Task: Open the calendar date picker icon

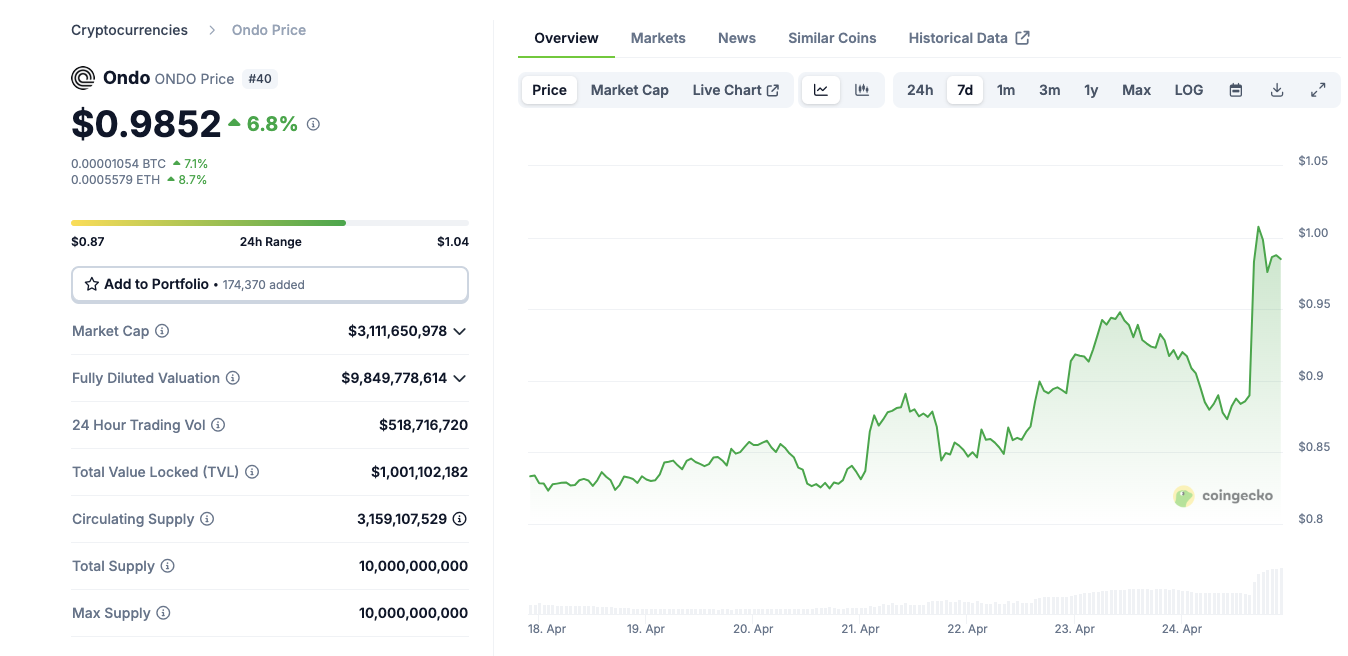Action: pos(1235,89)
